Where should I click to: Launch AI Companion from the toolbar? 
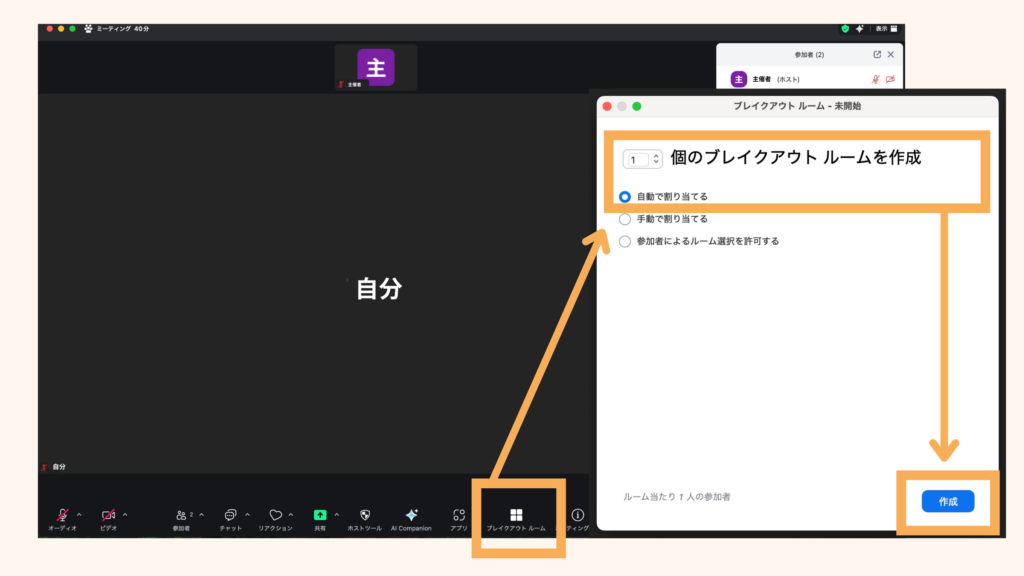(411, 513)
